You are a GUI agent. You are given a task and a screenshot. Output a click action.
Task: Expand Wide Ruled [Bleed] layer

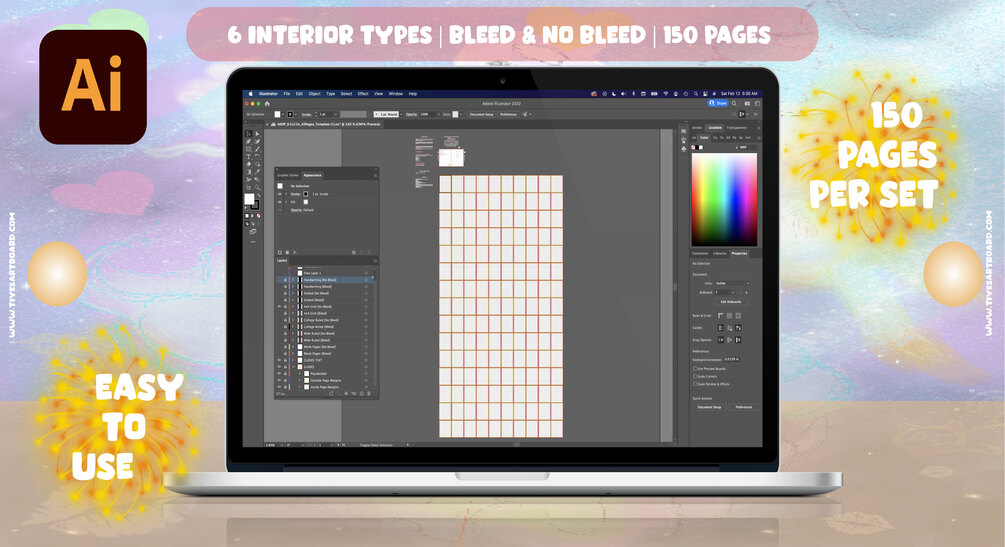pos(293,340)
